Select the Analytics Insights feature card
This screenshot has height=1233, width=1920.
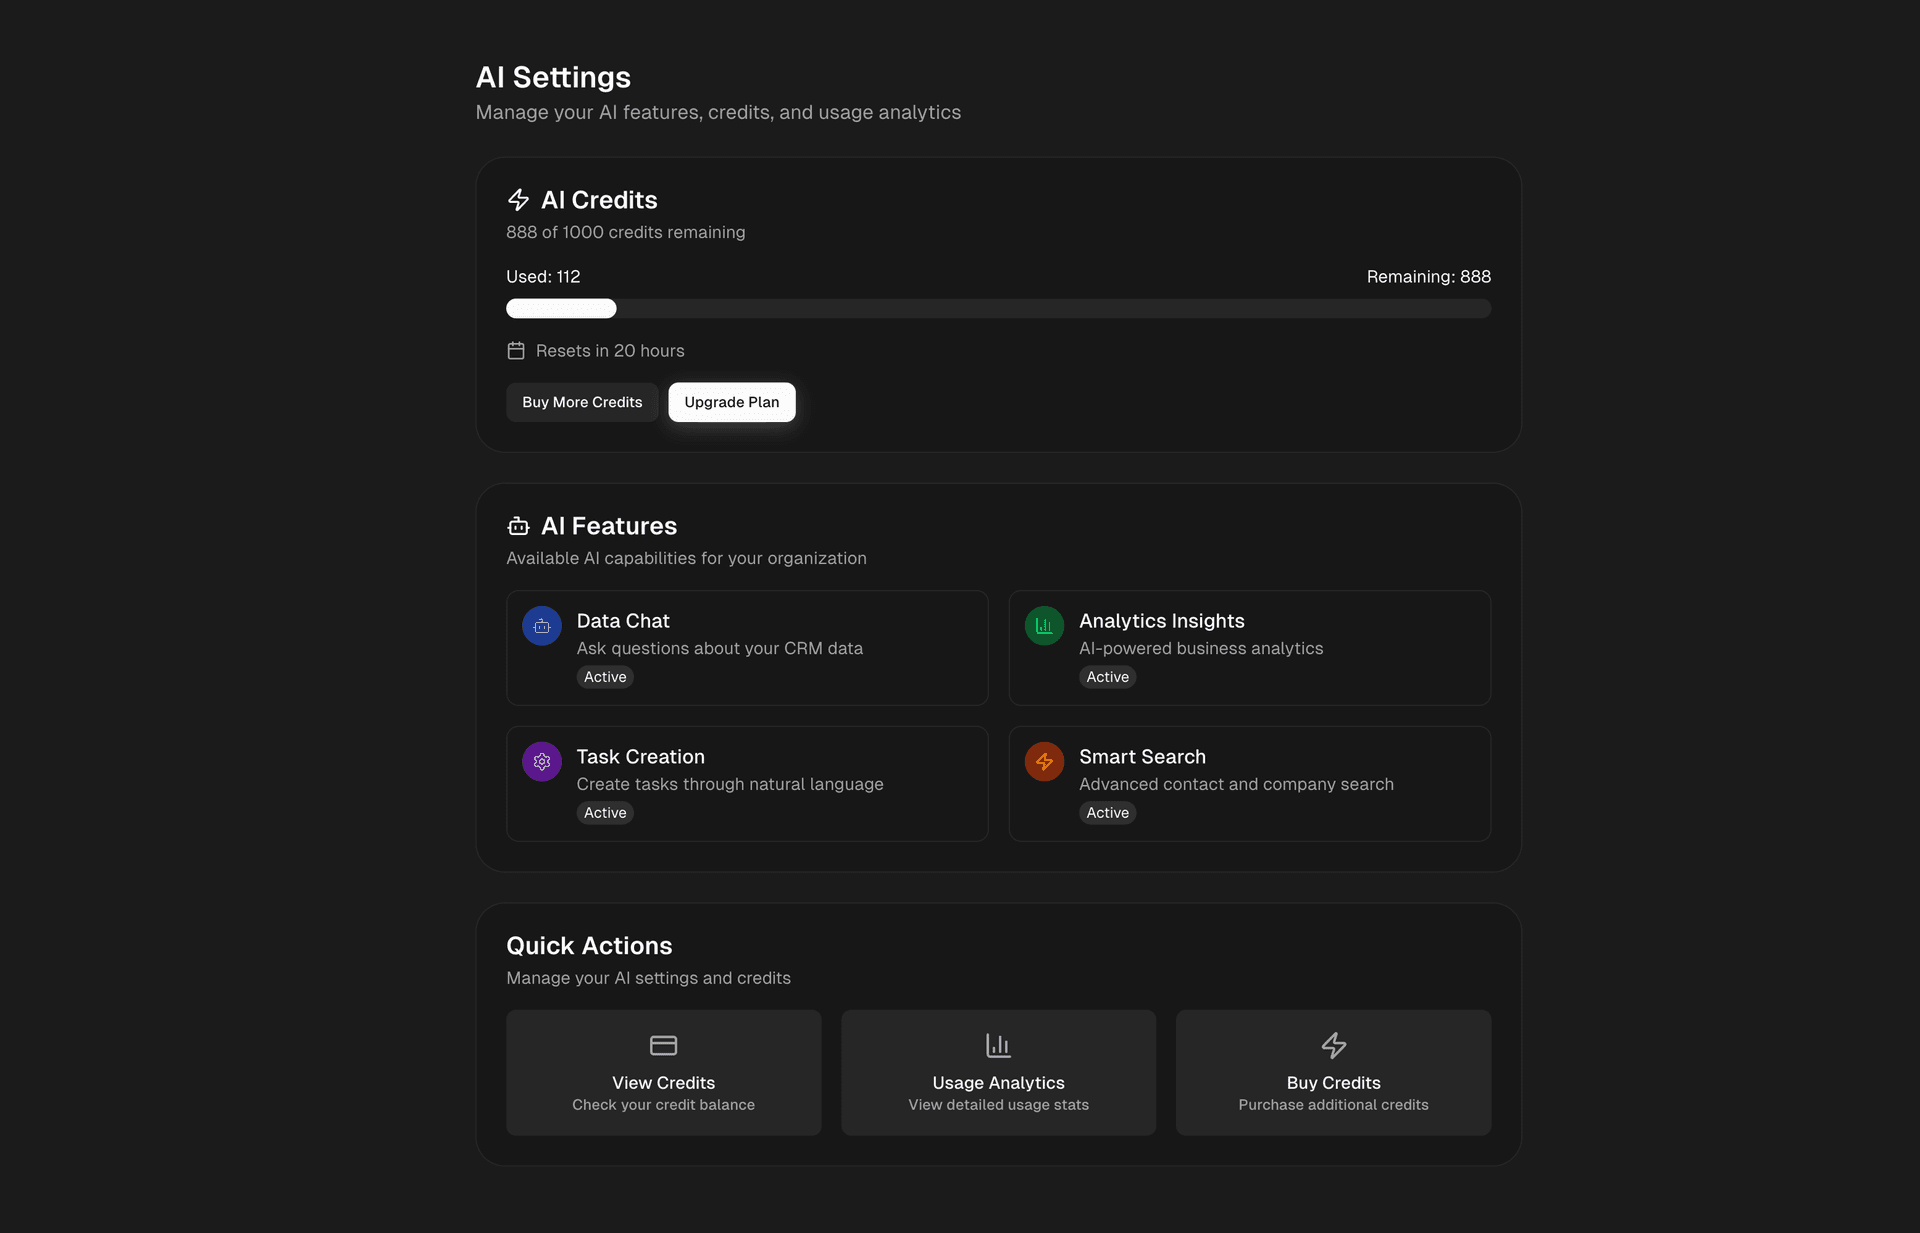pos(1249,647)
